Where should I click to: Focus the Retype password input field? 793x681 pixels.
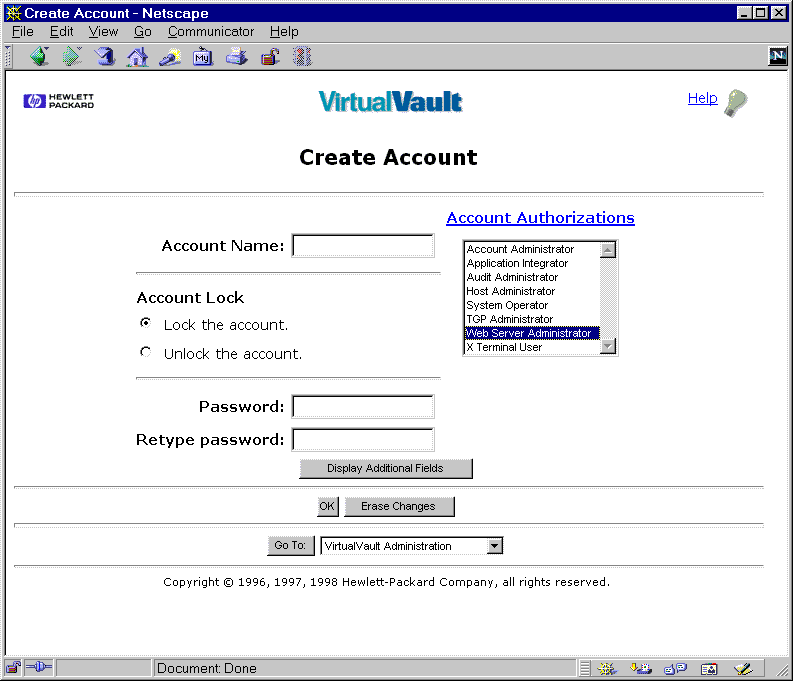tap(363, 439)
